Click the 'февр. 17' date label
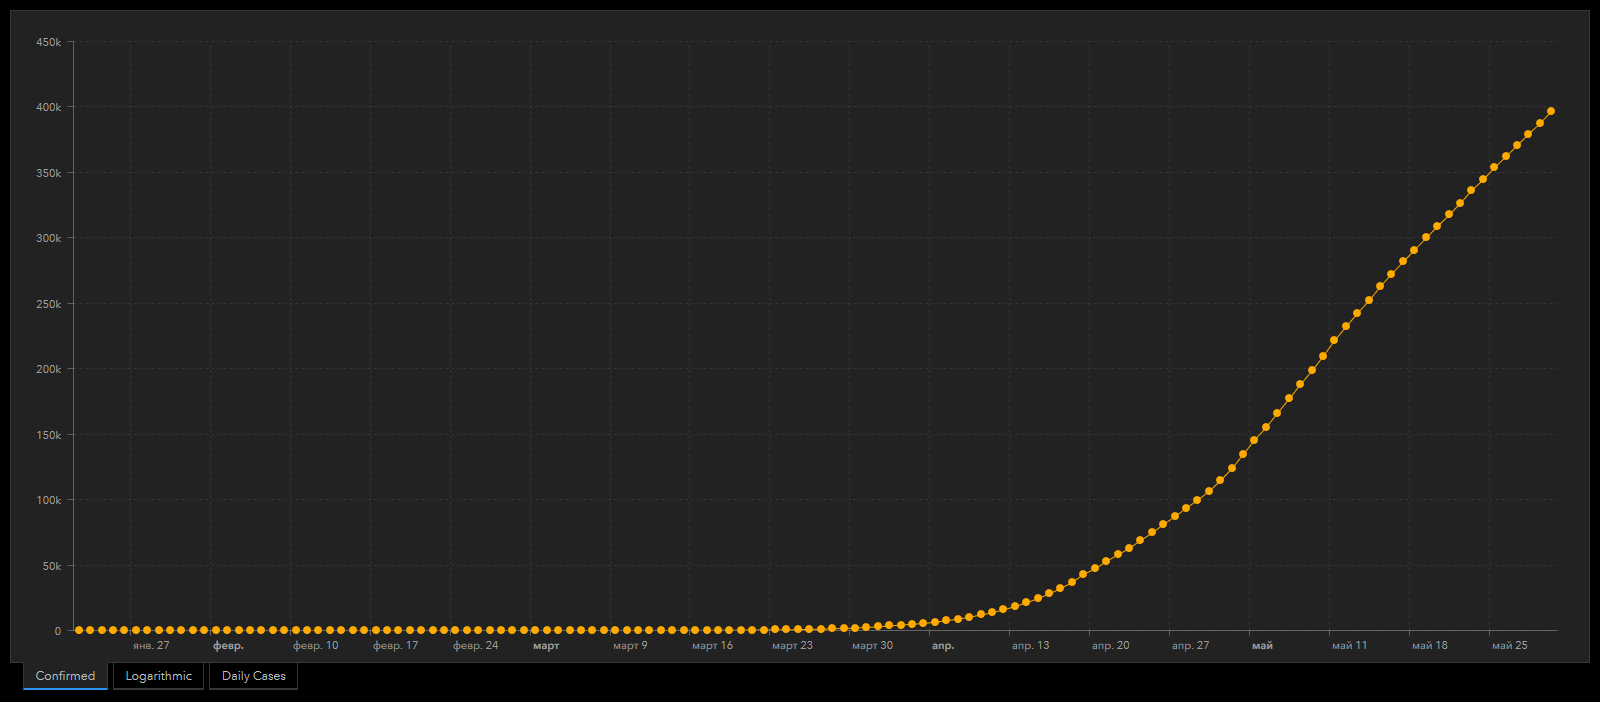 395,645
